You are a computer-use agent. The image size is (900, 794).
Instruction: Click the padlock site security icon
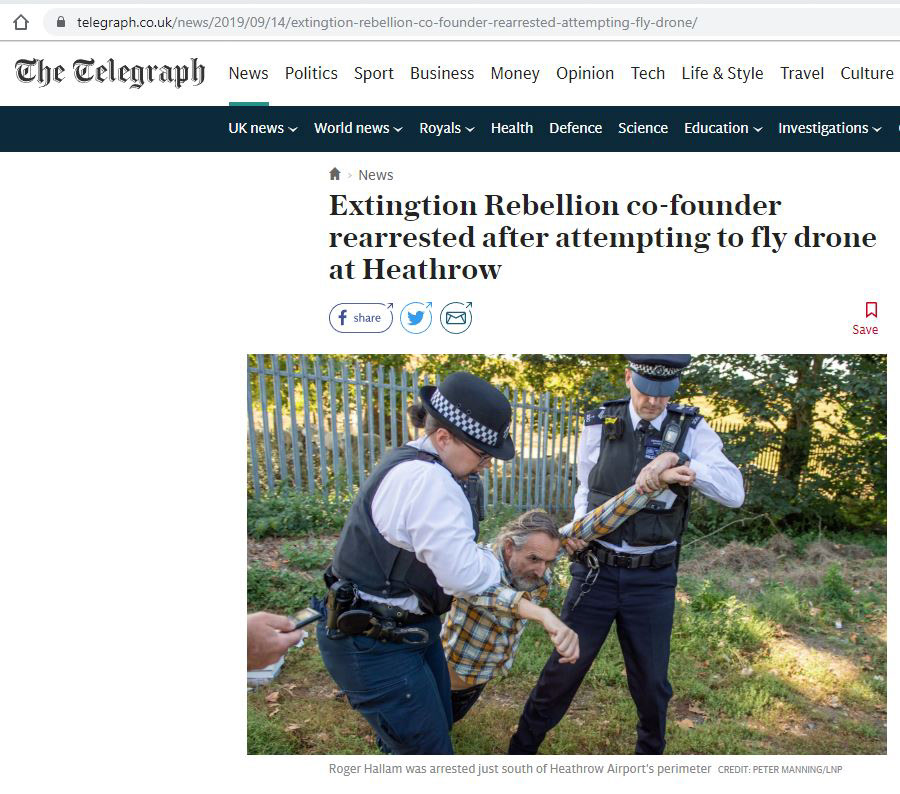coord(61,22)
